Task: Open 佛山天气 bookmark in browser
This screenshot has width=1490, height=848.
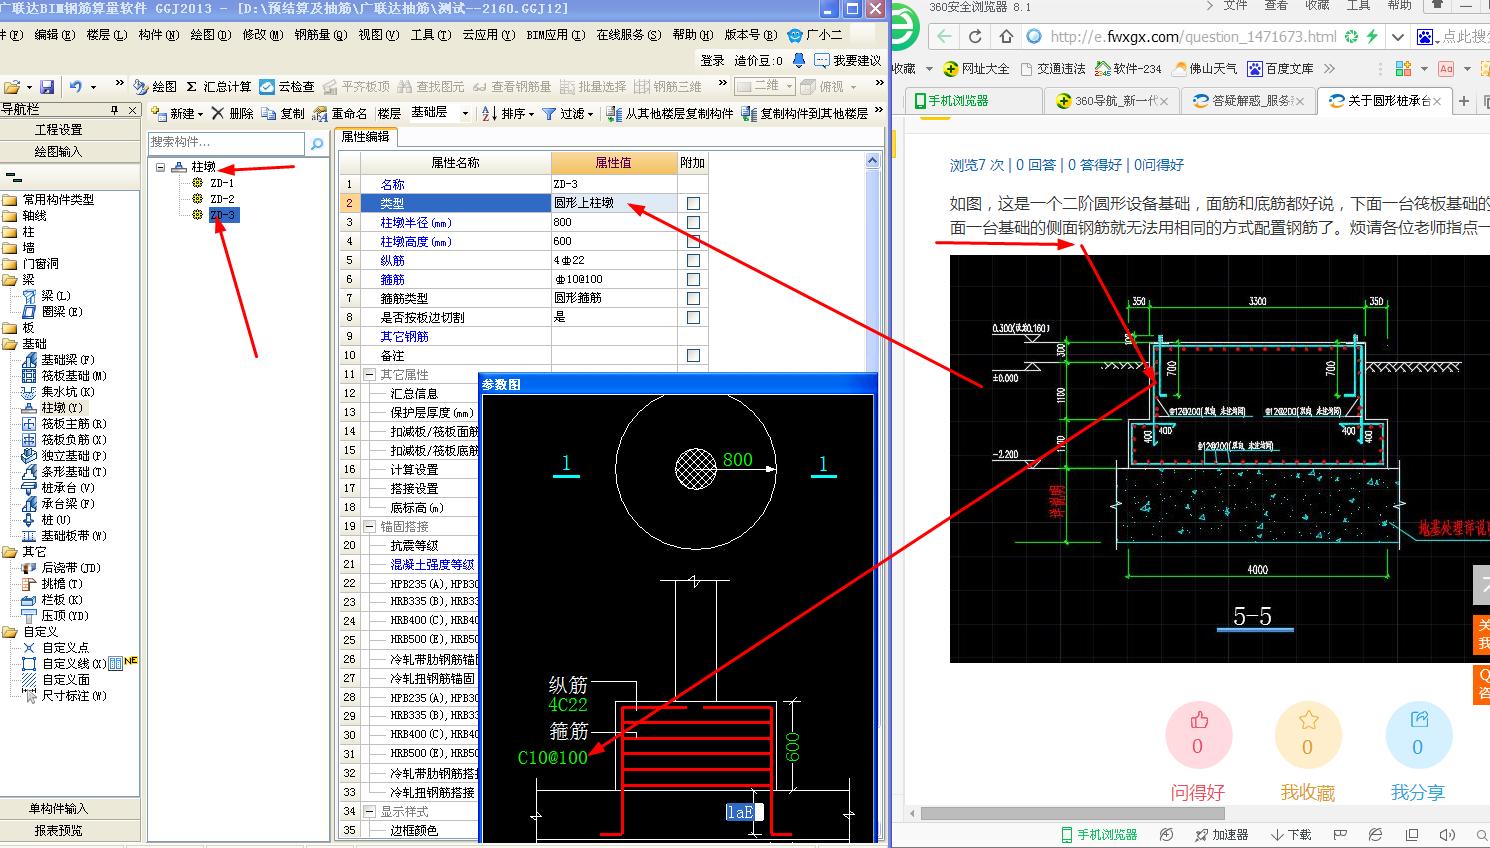Action: pos(1203,69)
